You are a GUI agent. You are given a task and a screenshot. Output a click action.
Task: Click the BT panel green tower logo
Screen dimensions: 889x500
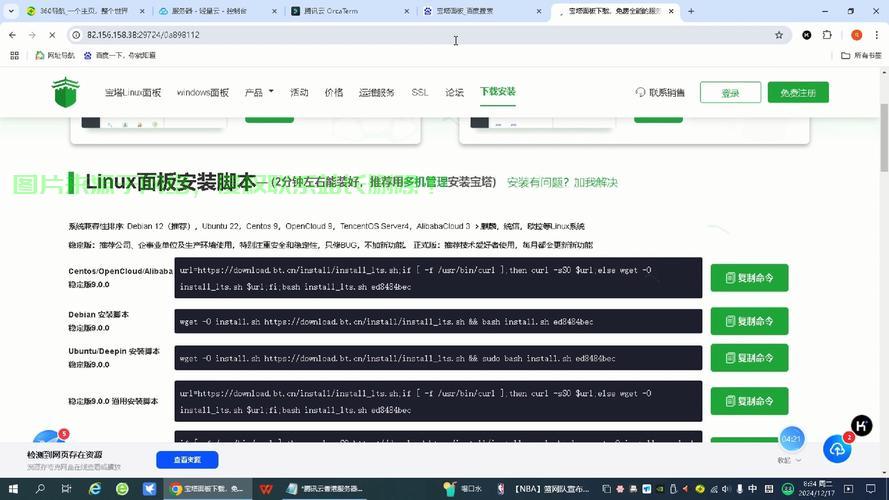65,92
